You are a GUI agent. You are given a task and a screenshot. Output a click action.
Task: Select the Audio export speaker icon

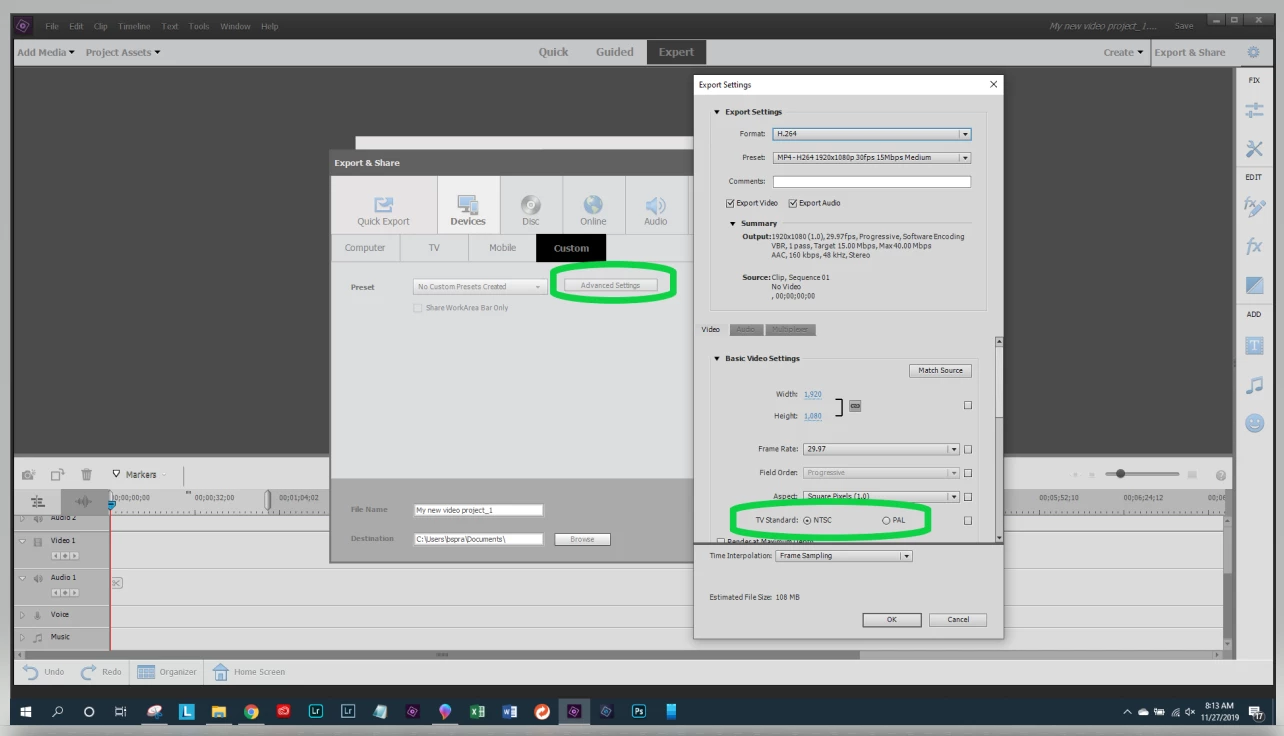[x=655, y=205]
